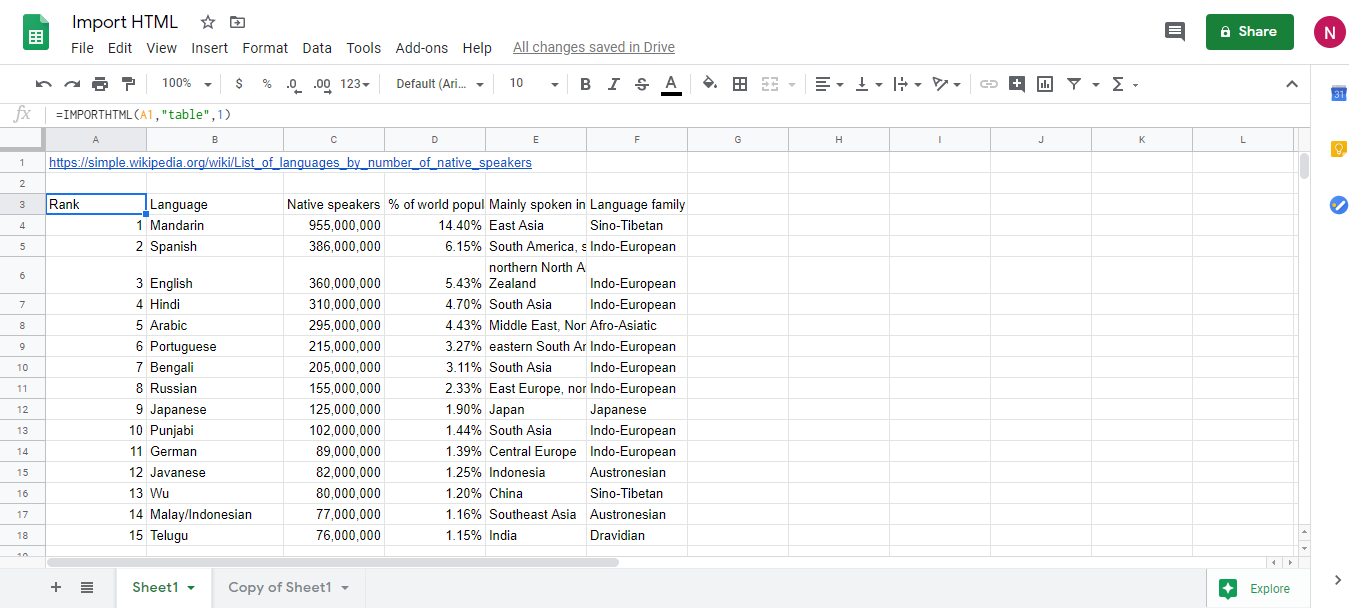Open text wrapping dropdown

pyautogui.click(x=907, y=84)
